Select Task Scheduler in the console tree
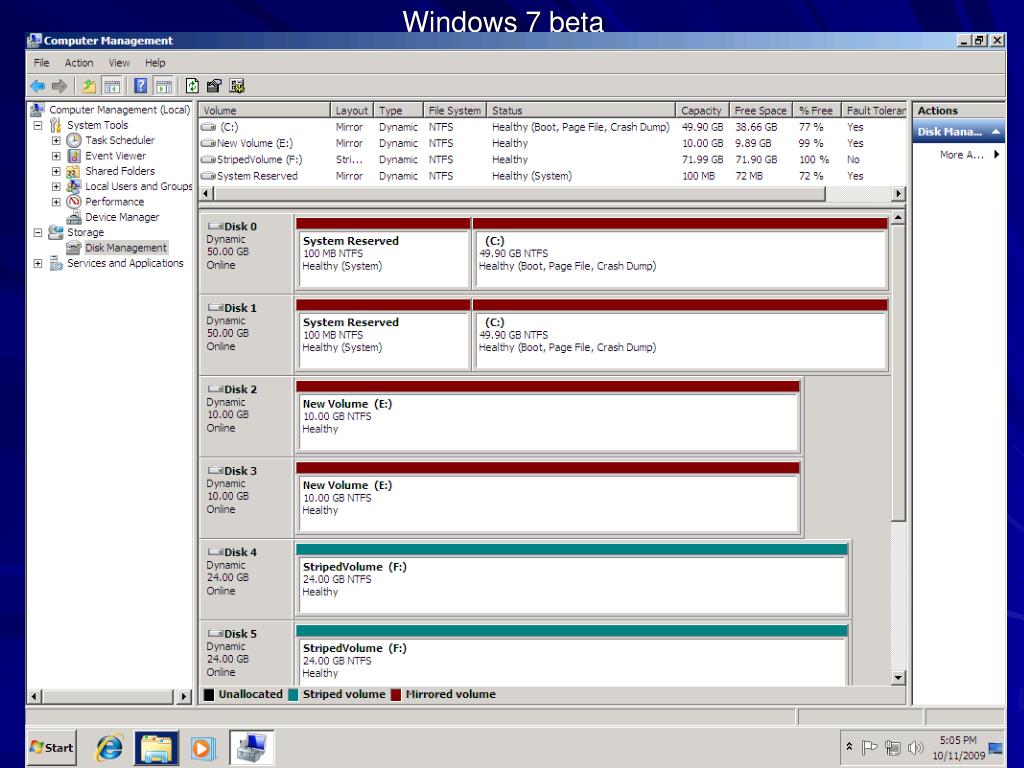The width and height of the screenshot is (1024, 768). 120,140
